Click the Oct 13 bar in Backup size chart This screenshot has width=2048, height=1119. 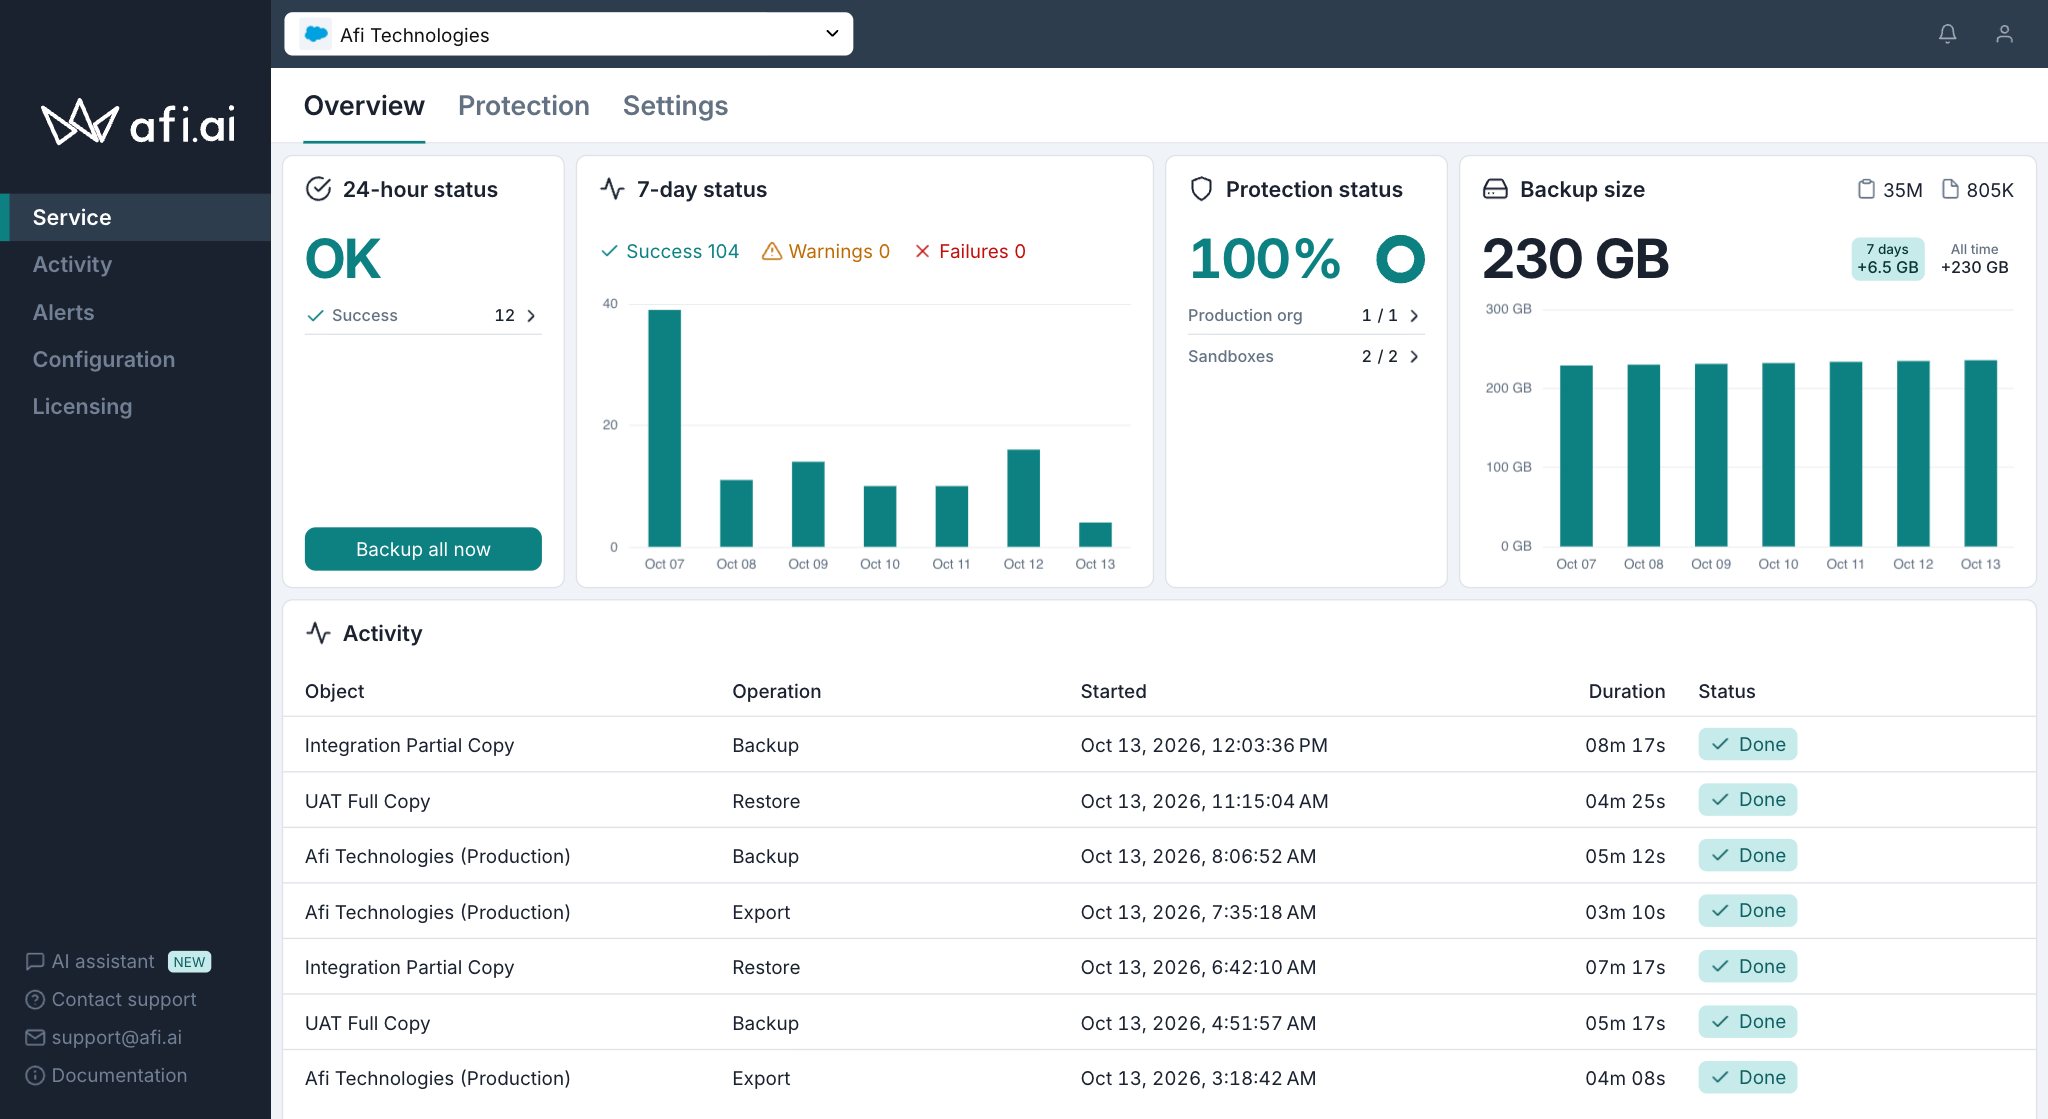click(x=1980, y=453)
